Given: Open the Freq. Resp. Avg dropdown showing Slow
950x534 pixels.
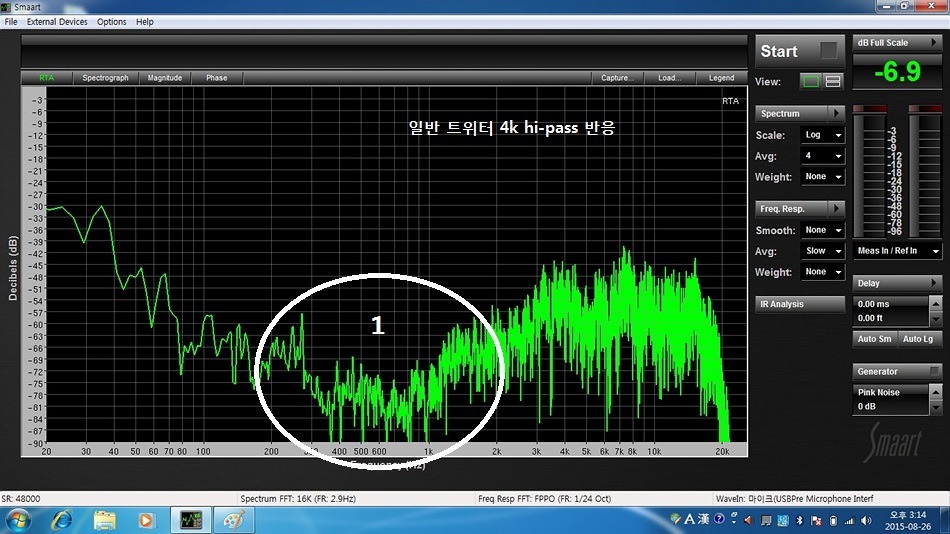Looking at the screenshot, I should (823, 251).
